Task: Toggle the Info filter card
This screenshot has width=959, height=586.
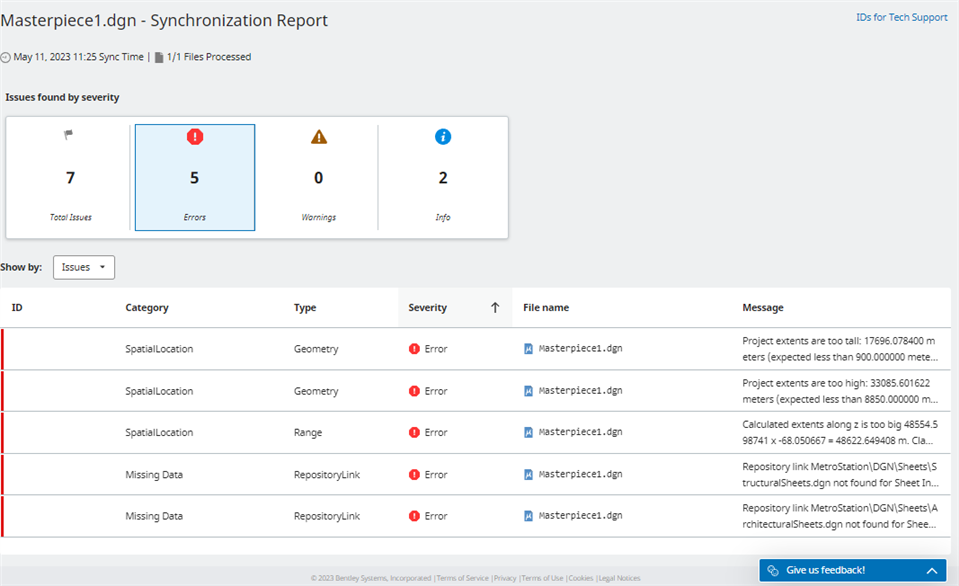Action: [x=442, y=177]
